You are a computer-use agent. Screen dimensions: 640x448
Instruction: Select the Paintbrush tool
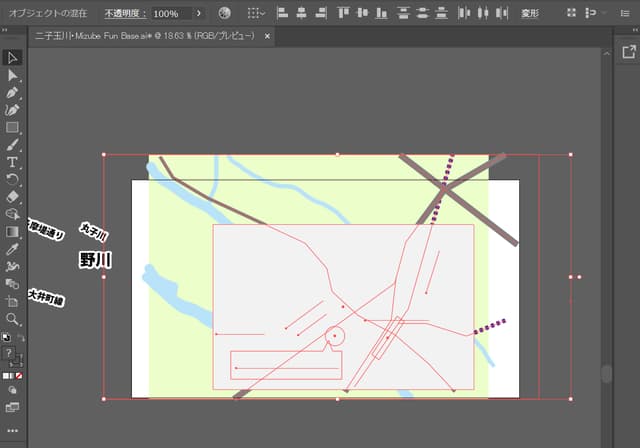tap(12, 145)
